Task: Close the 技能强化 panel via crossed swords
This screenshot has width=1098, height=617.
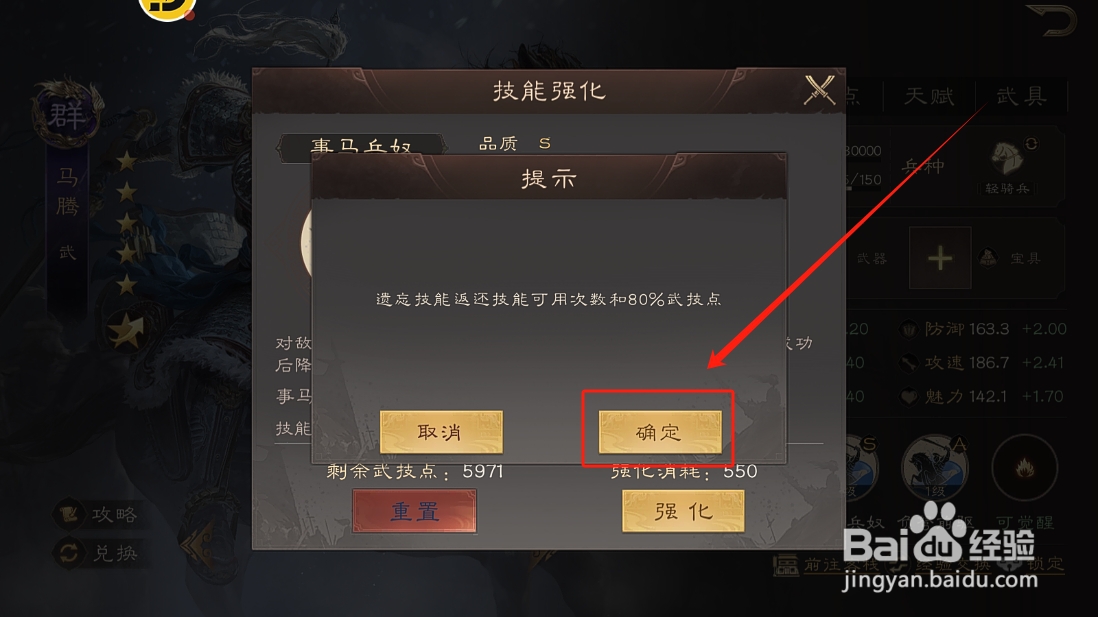Action: pos(819,90)
